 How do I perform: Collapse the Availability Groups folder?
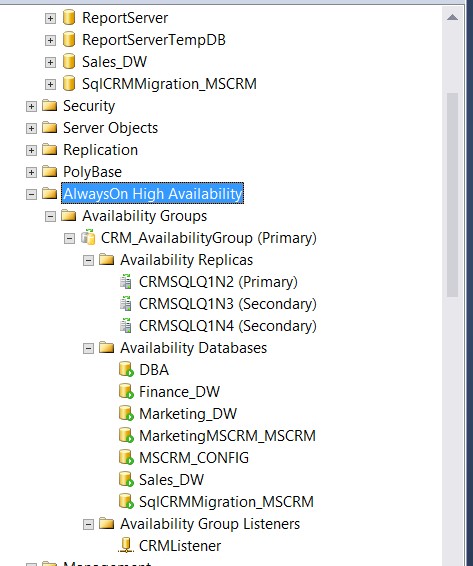tap(50, 217)
